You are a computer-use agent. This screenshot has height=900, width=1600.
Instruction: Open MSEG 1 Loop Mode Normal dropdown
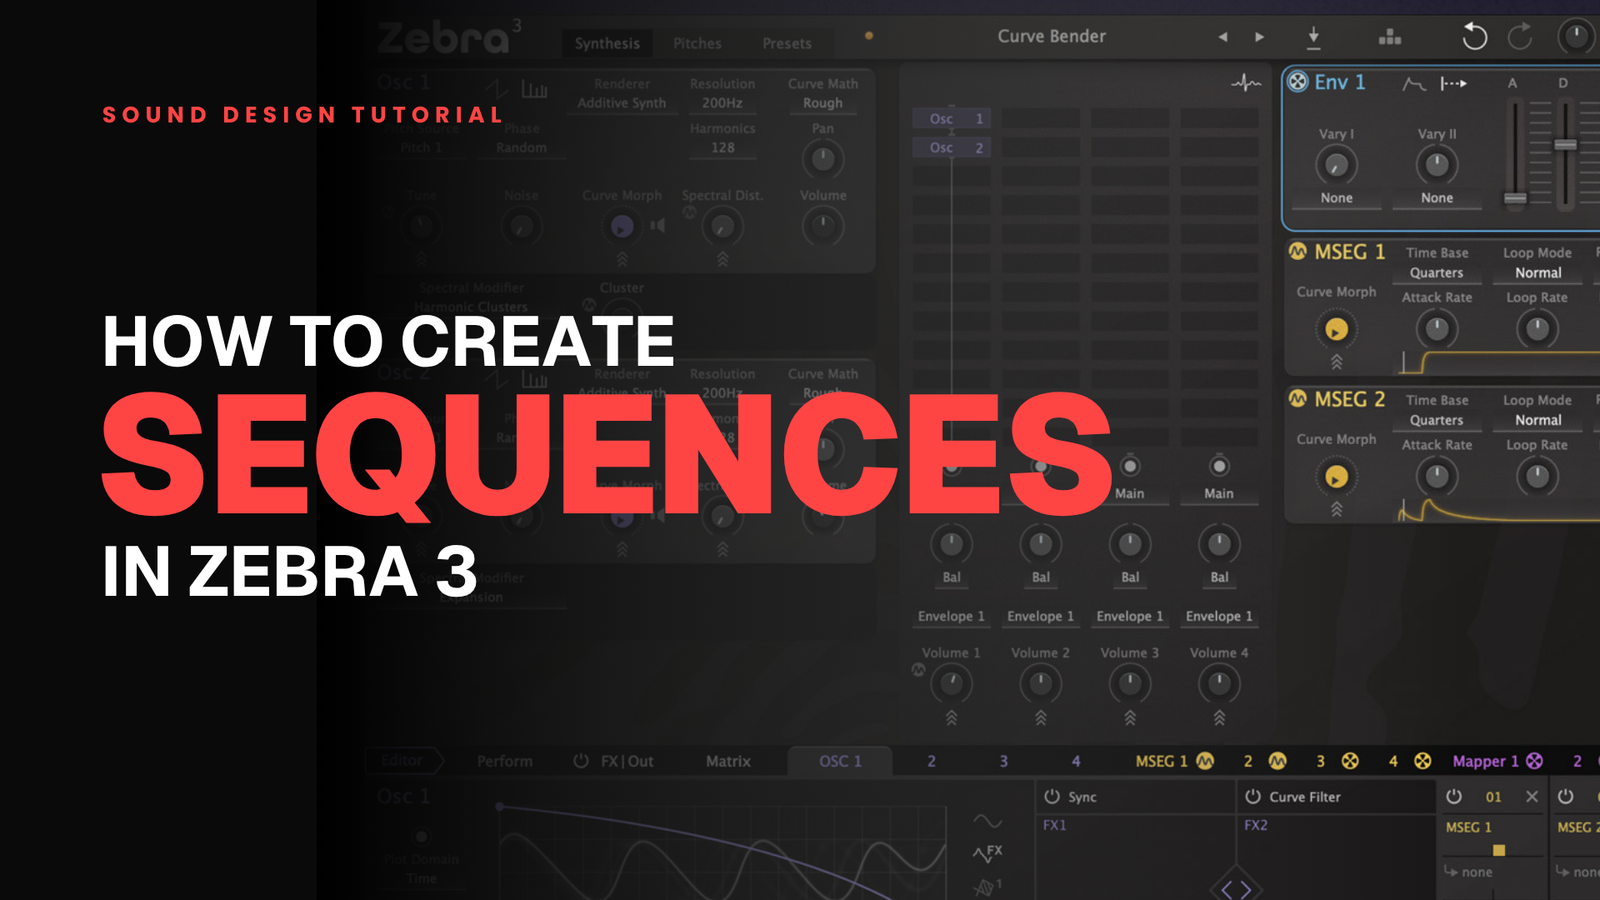coord(1538,273)
